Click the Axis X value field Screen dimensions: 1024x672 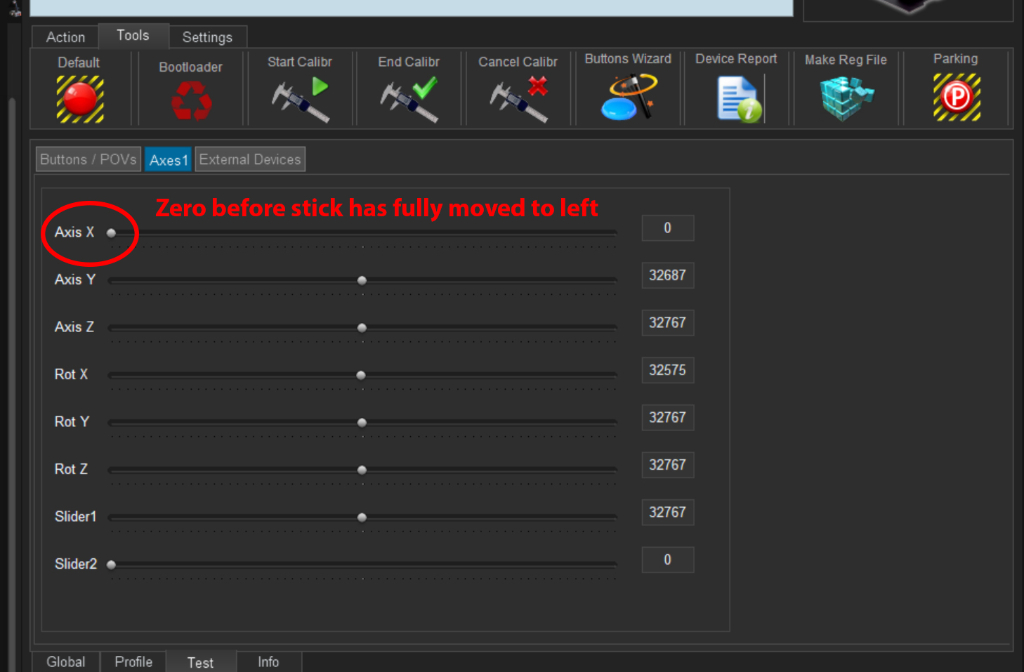(667, 228)
